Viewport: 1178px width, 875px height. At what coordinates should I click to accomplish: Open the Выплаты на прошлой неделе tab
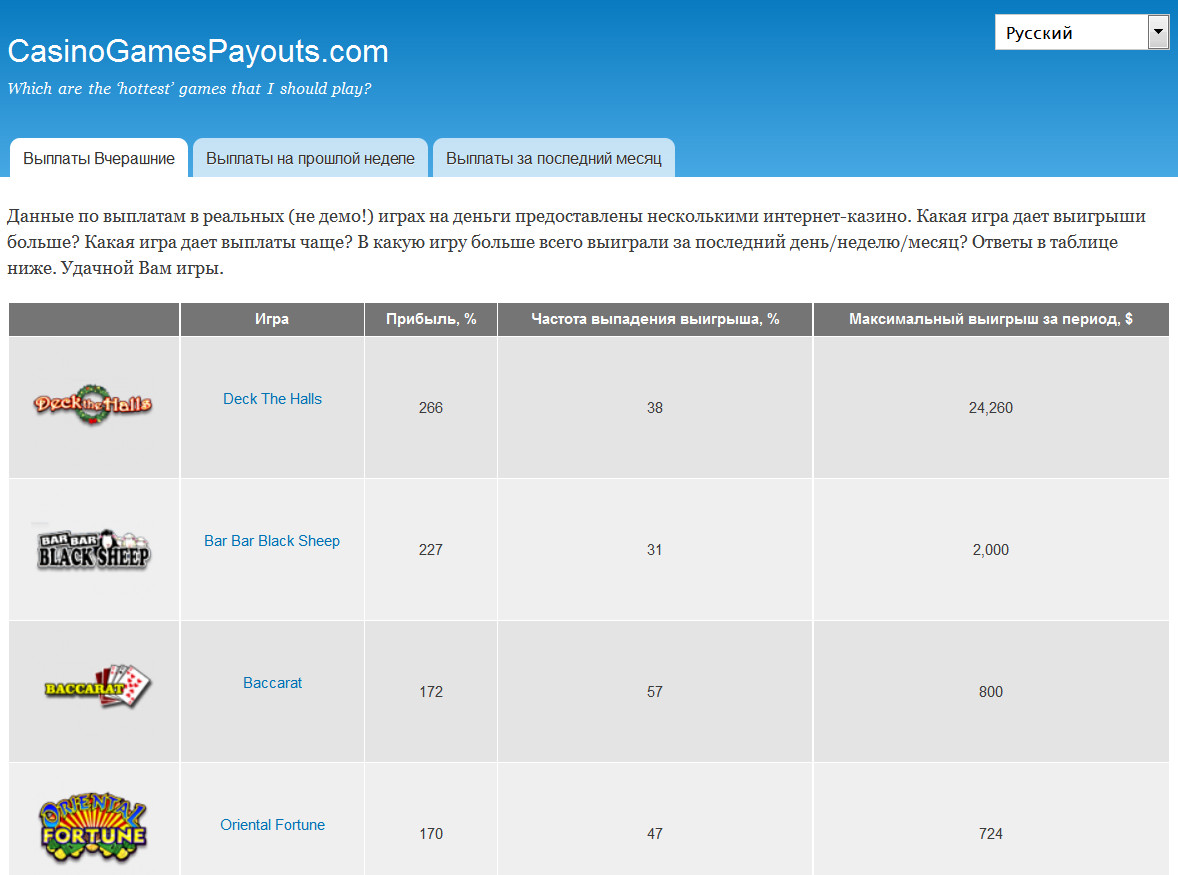(x=310, y=157)
